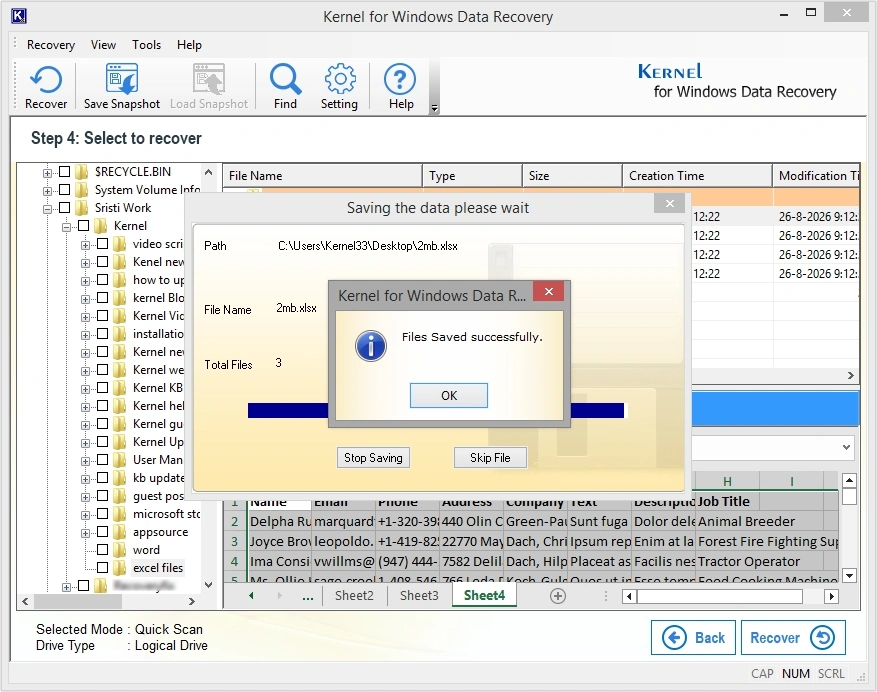Switch to Sheet2 tab
Screen dimensions: 877x692
tap(354, 596)
